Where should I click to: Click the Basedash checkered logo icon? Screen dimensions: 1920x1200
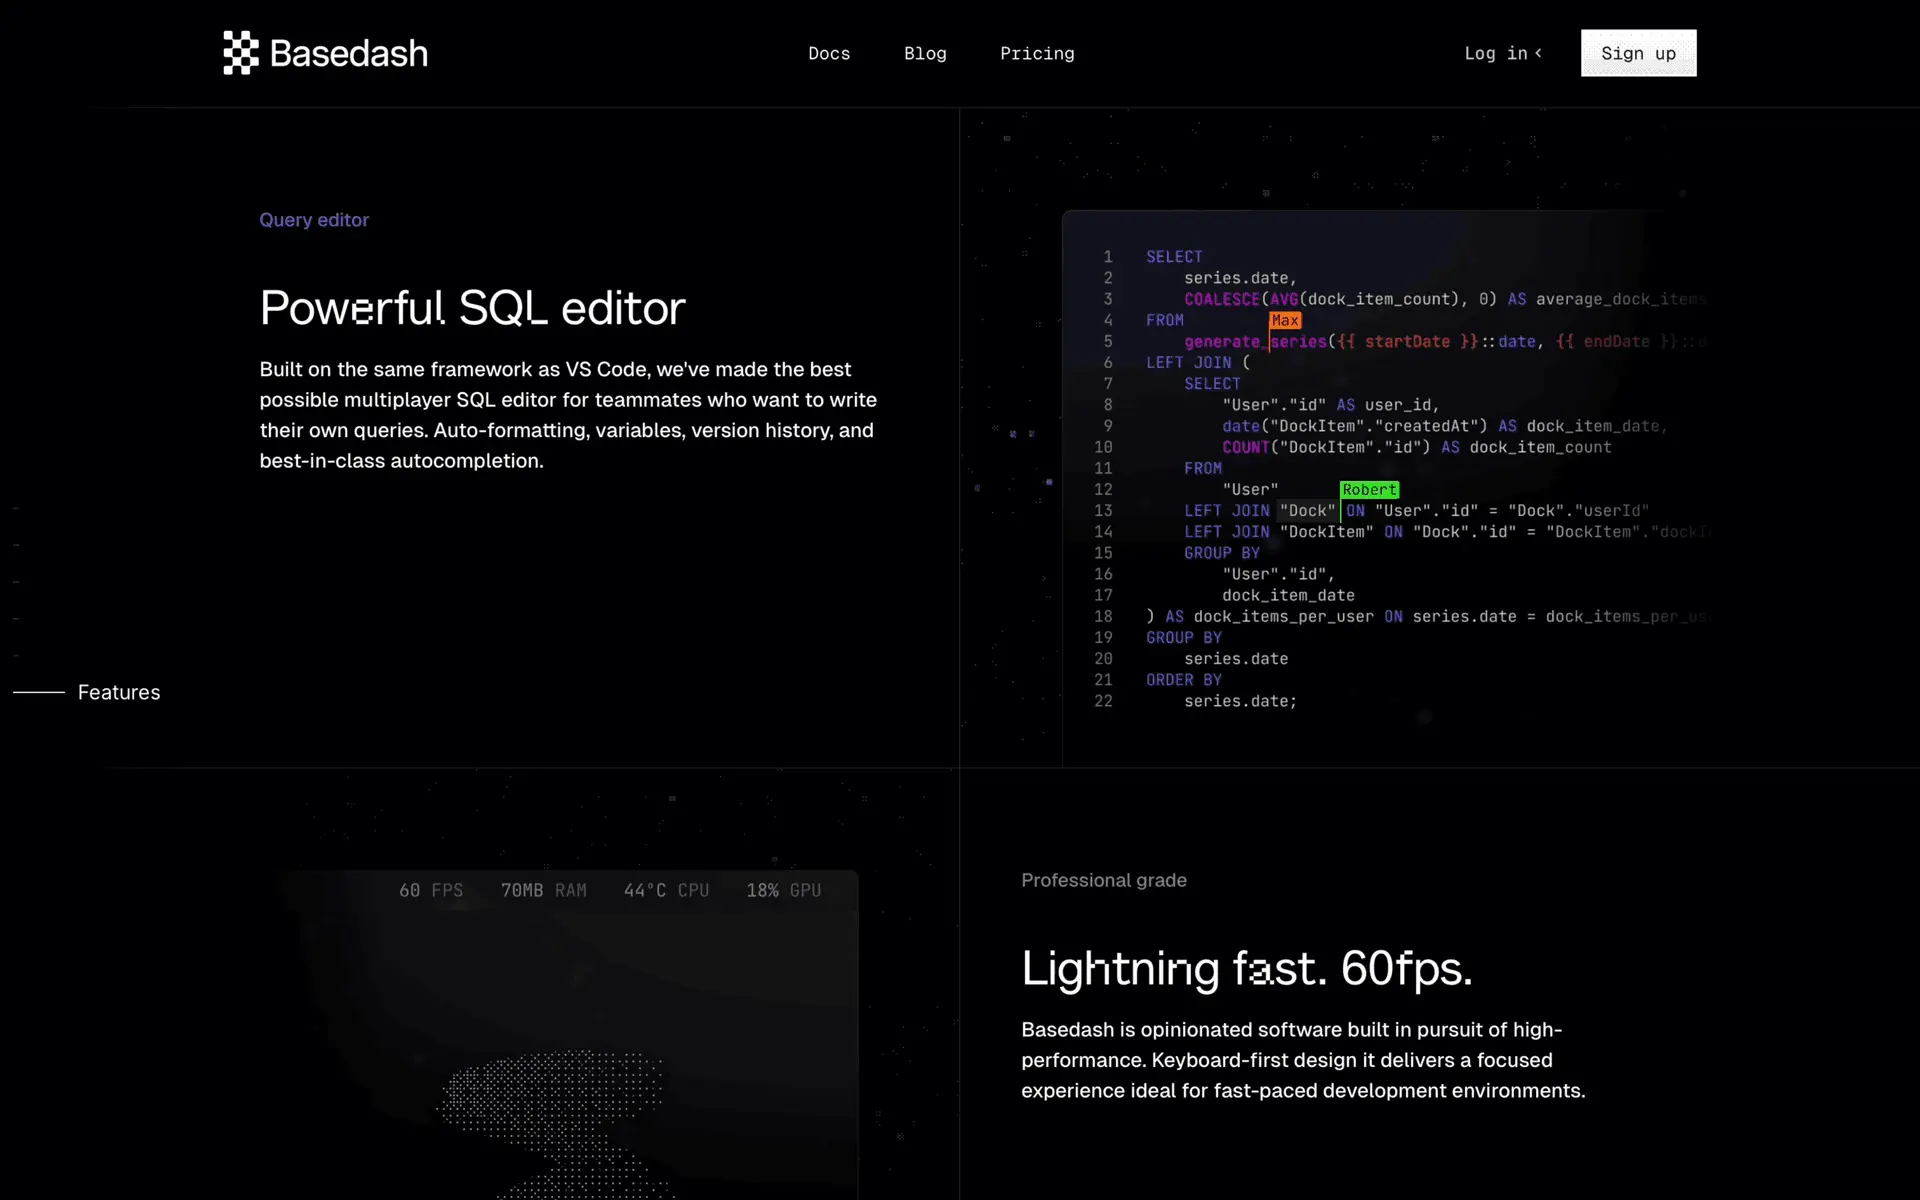click(240, 53)
